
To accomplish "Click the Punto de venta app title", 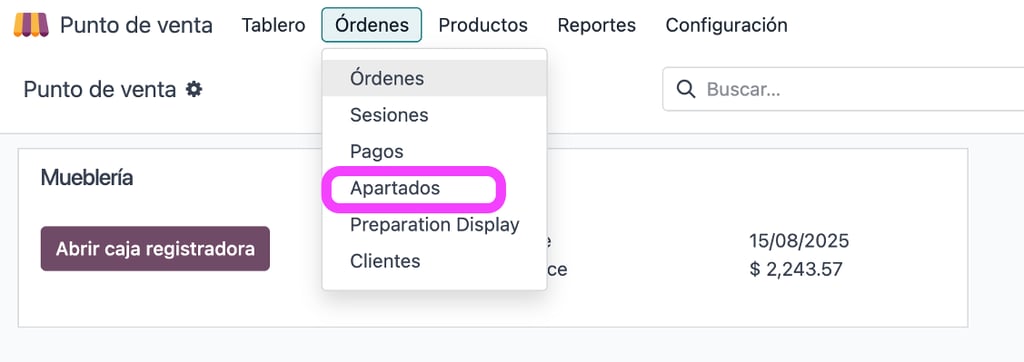I will click(136, 25).
